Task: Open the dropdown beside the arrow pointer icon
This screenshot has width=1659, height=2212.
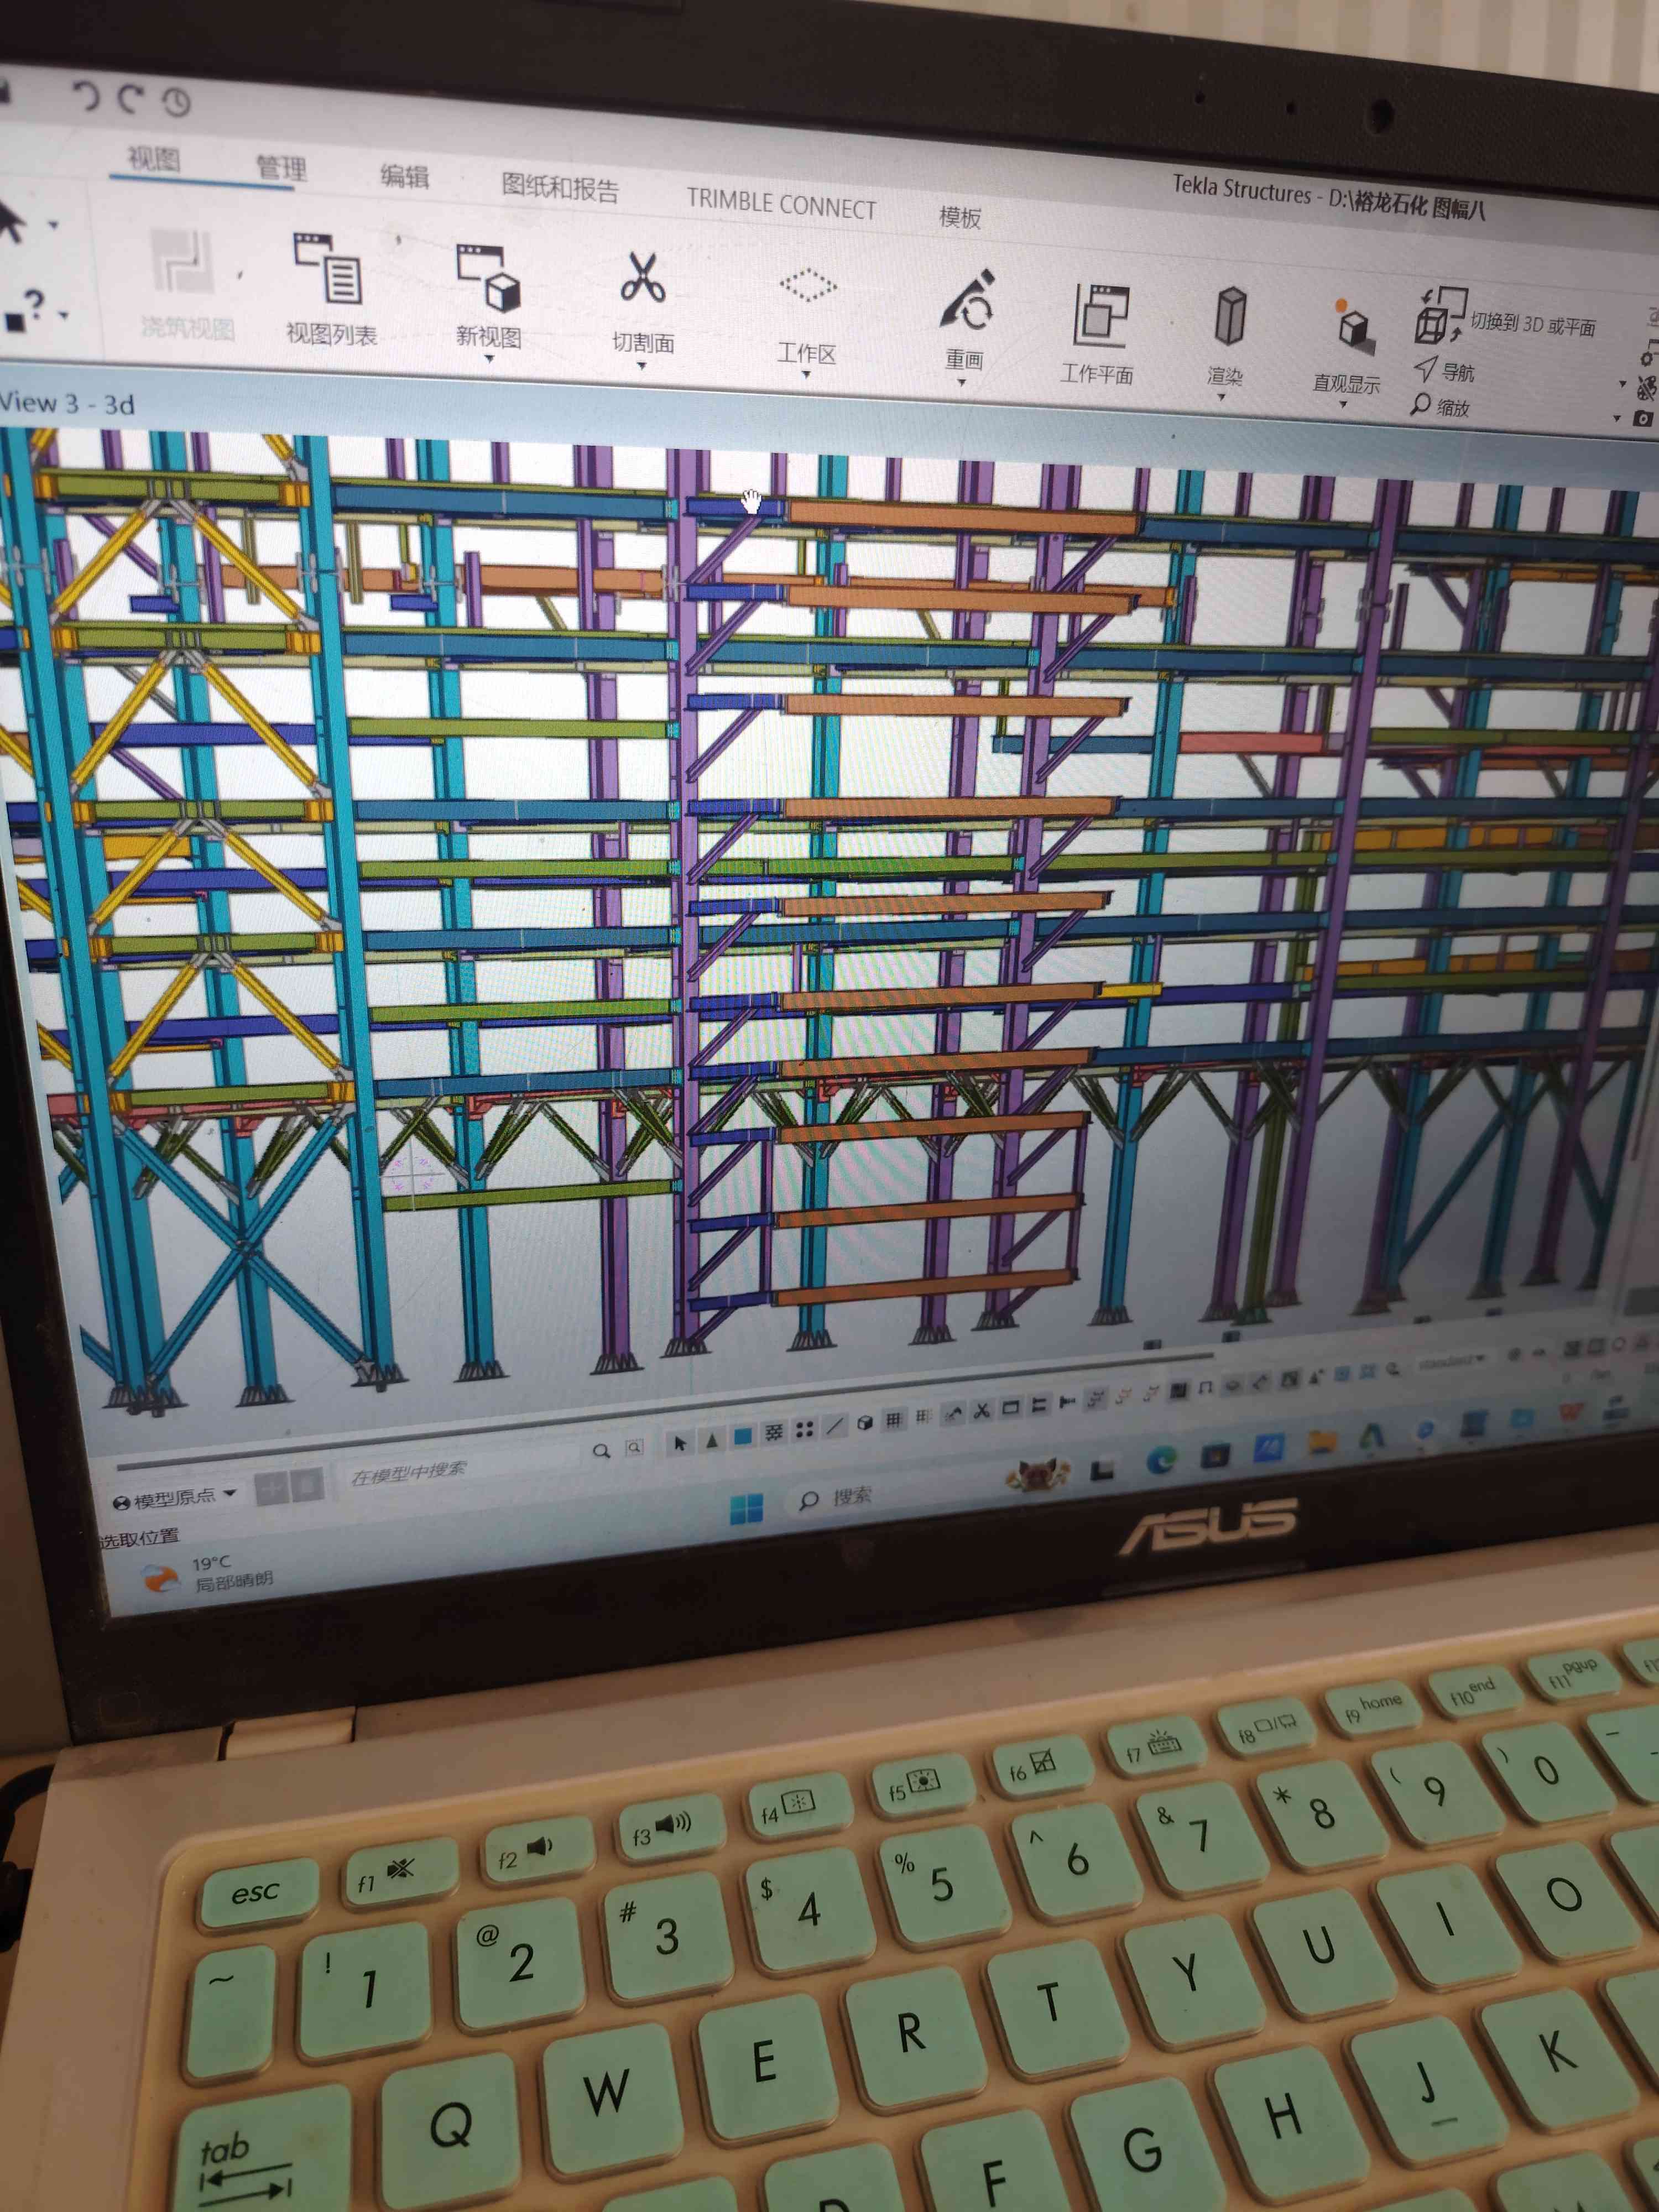Action: coord(54,225)
